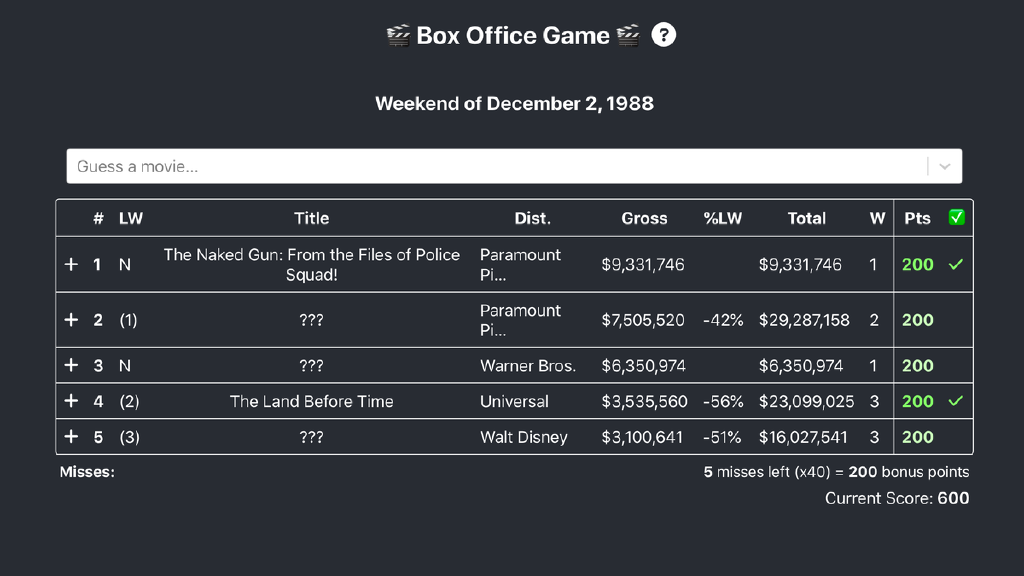Toggle the green checkbox in table header

pyautogui.click(x=957, y=218)
